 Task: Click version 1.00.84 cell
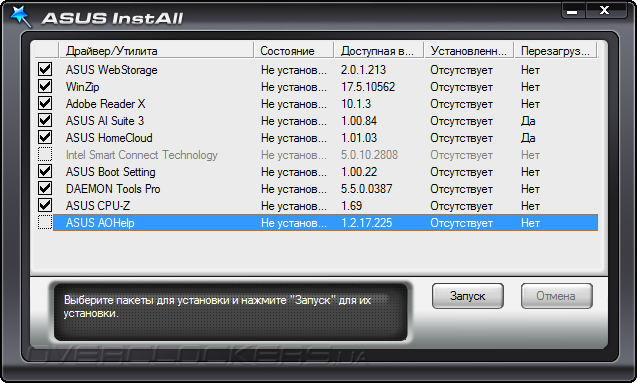tap(359, 121)
